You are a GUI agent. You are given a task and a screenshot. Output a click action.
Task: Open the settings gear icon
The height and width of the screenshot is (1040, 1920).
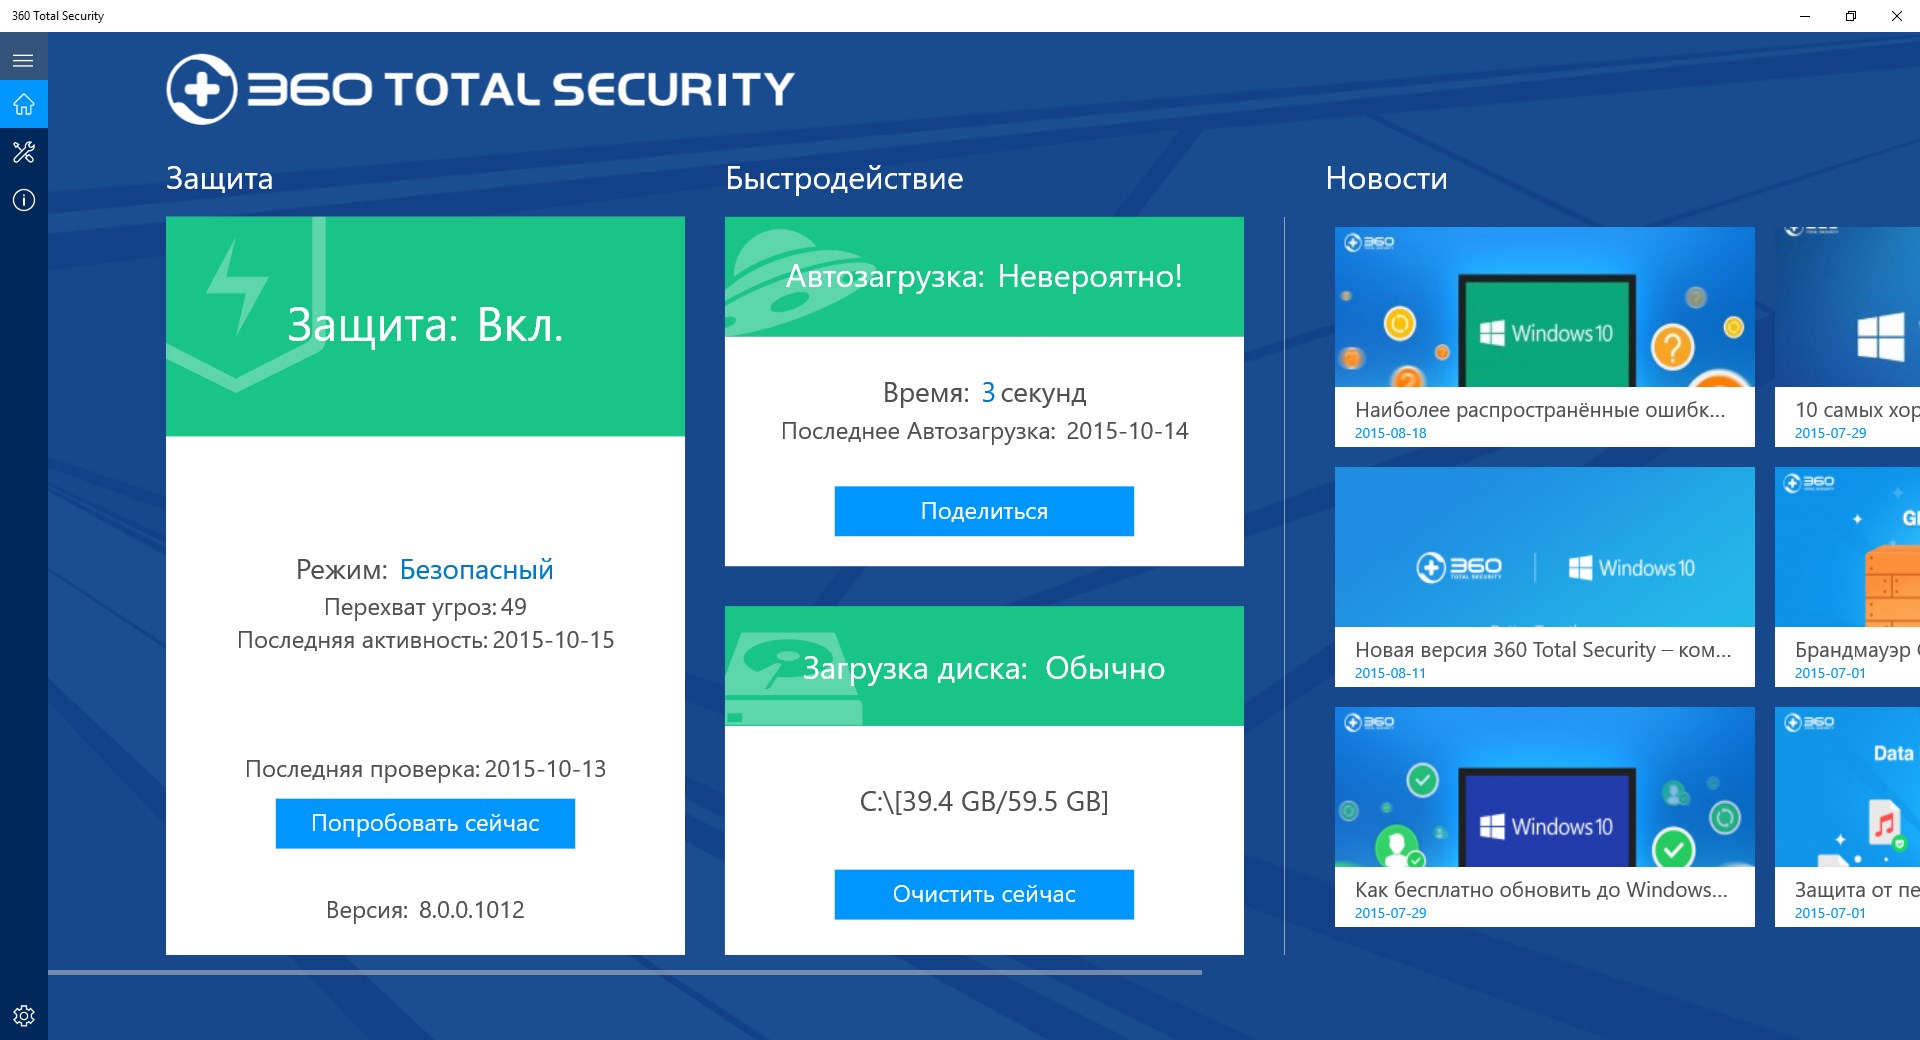(x=23, y=1016)
